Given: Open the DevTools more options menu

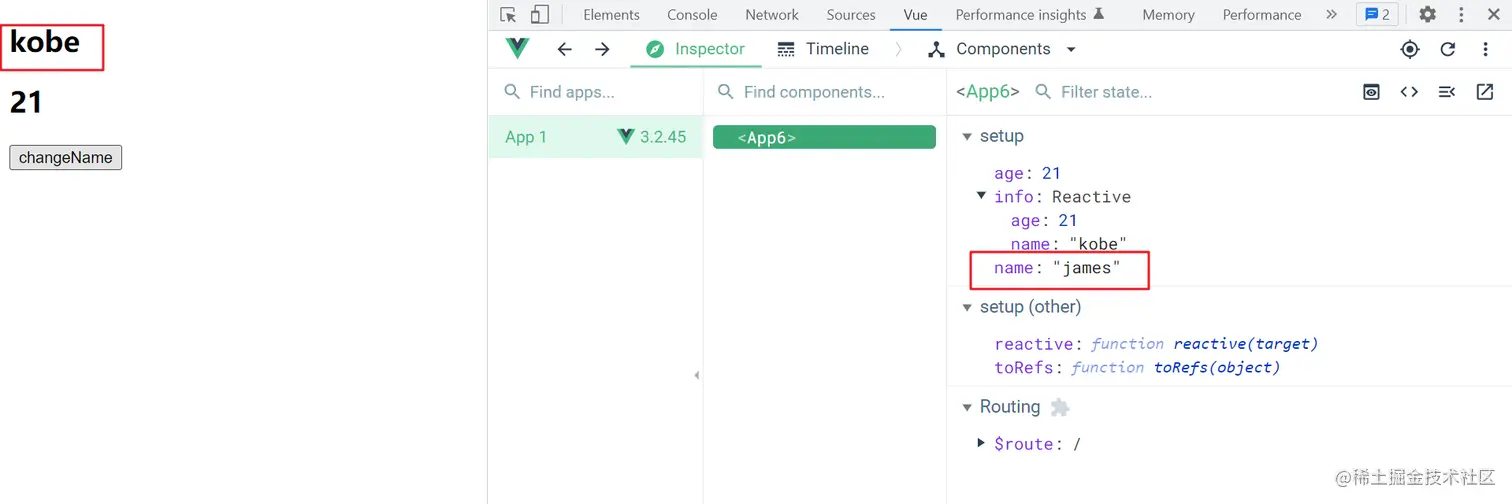Looking at the screenshot, I should coord(1461,15).
